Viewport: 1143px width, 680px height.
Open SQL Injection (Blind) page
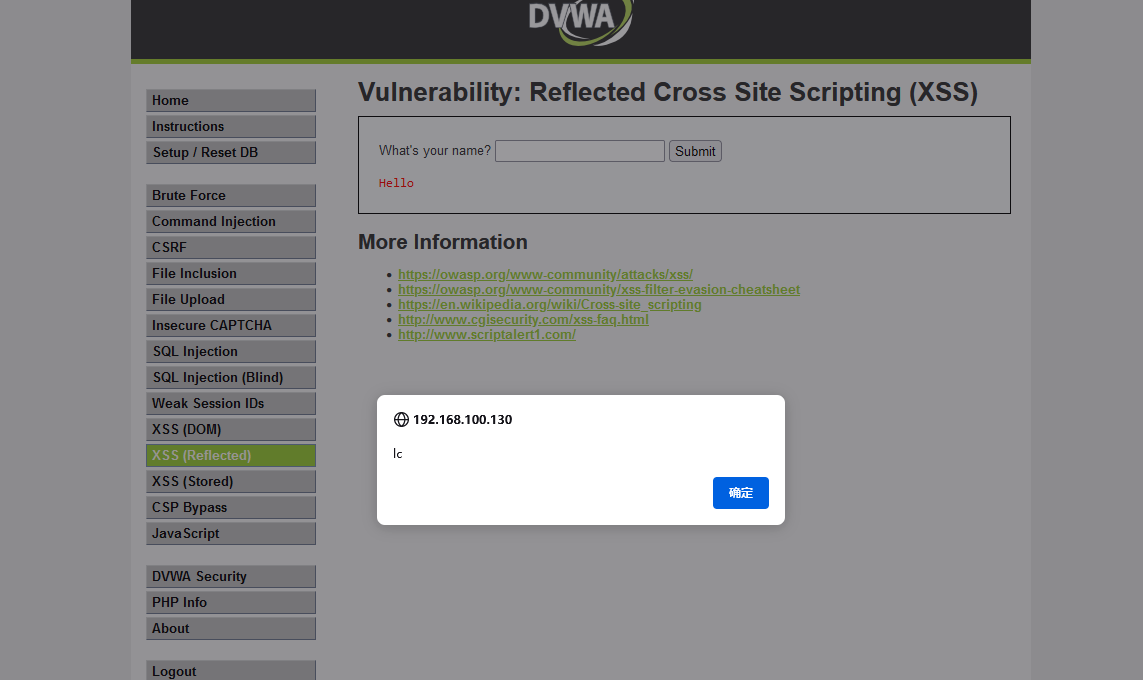[x=231, y=378]
